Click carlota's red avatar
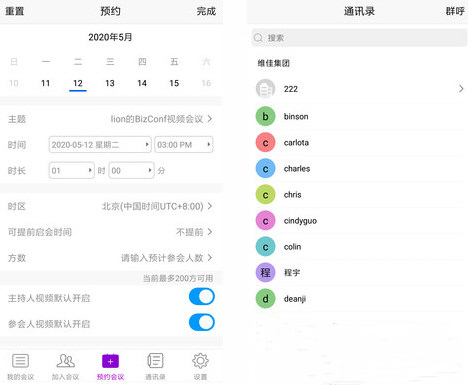 265,142
